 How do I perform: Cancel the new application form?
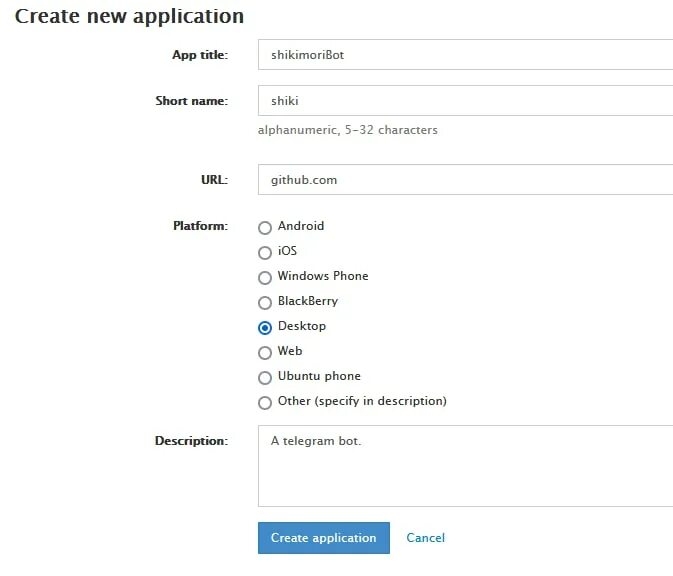425,538
